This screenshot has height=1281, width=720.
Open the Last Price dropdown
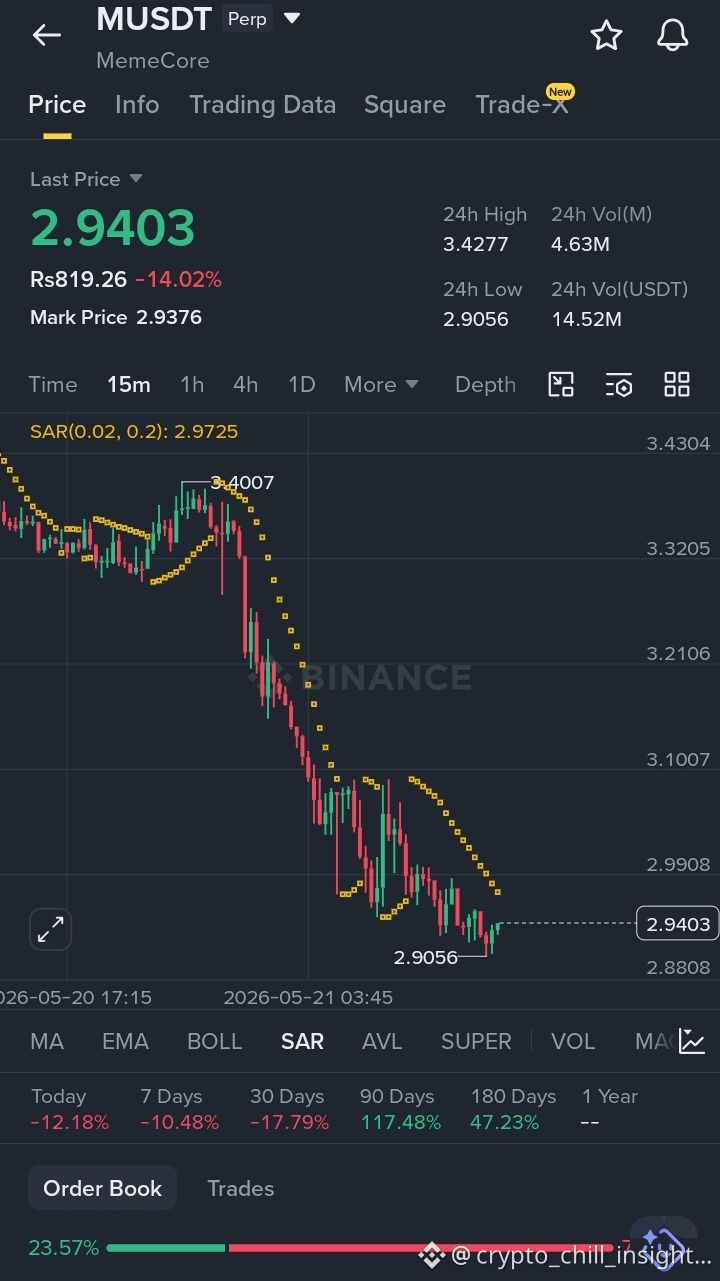click(x=86, y=179)
